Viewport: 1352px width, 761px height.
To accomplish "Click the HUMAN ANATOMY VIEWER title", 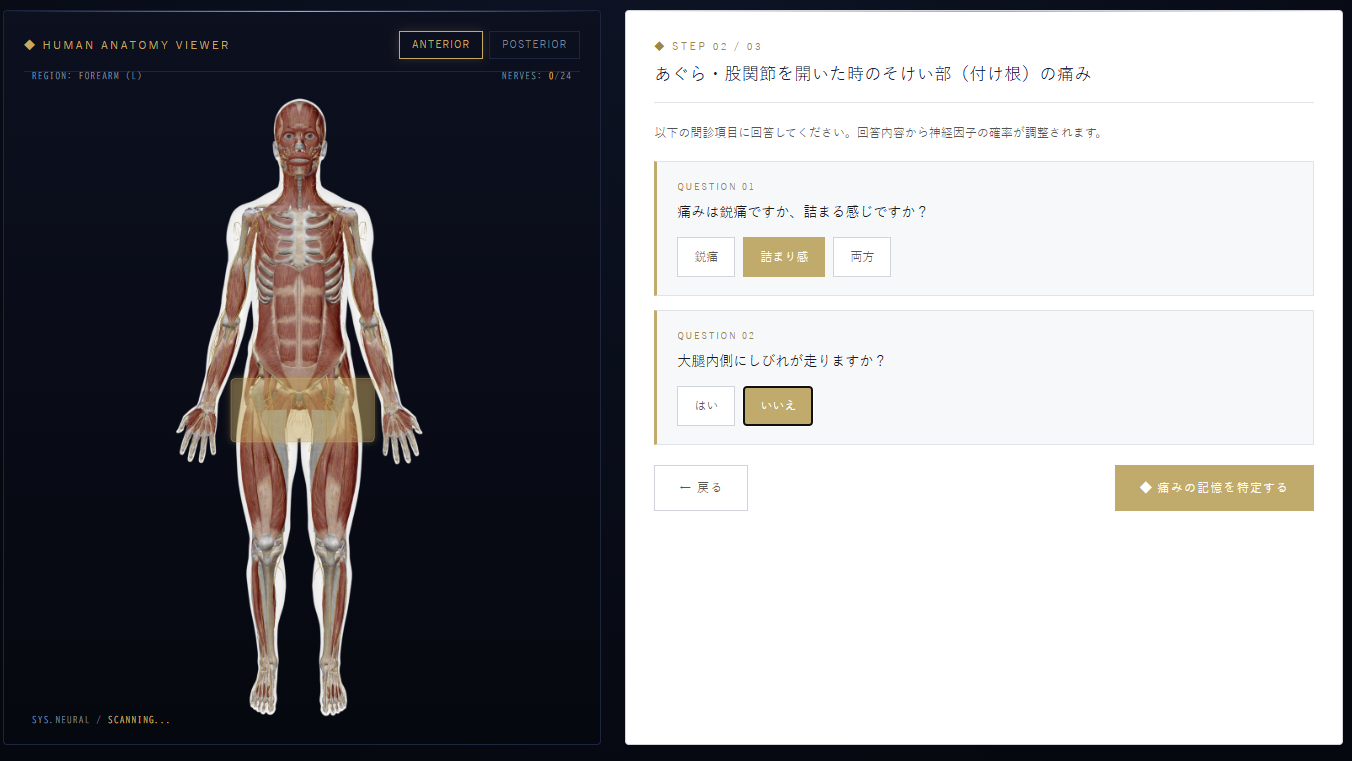I will (136, 45).
